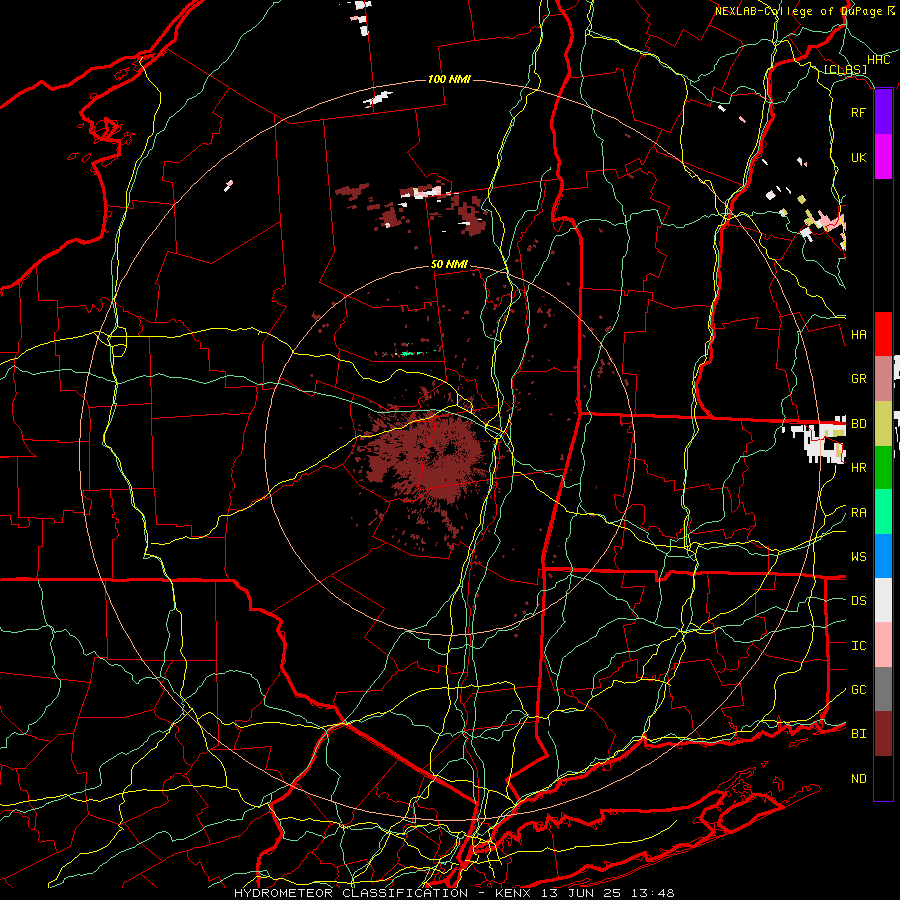Click the small green rain echo north of radar

(x=411, y=353)
